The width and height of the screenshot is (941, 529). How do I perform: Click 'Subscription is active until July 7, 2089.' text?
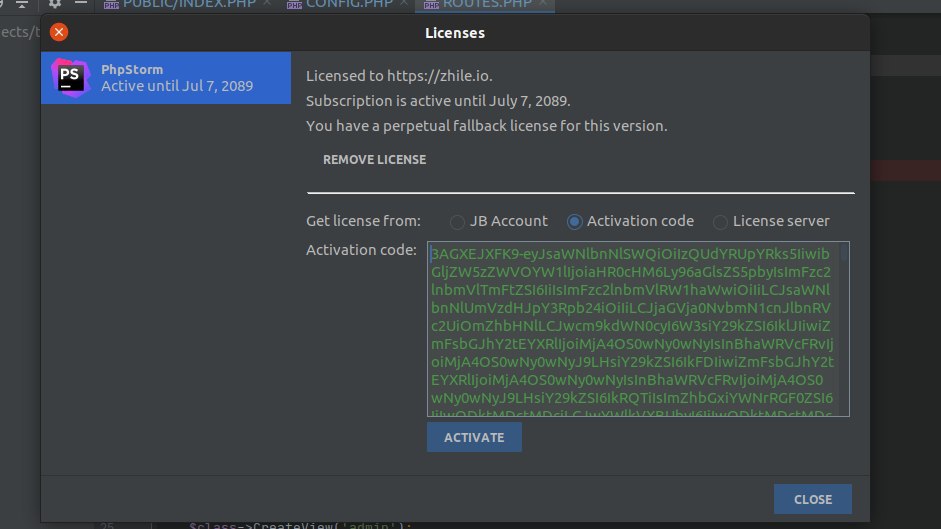point(438,101)
